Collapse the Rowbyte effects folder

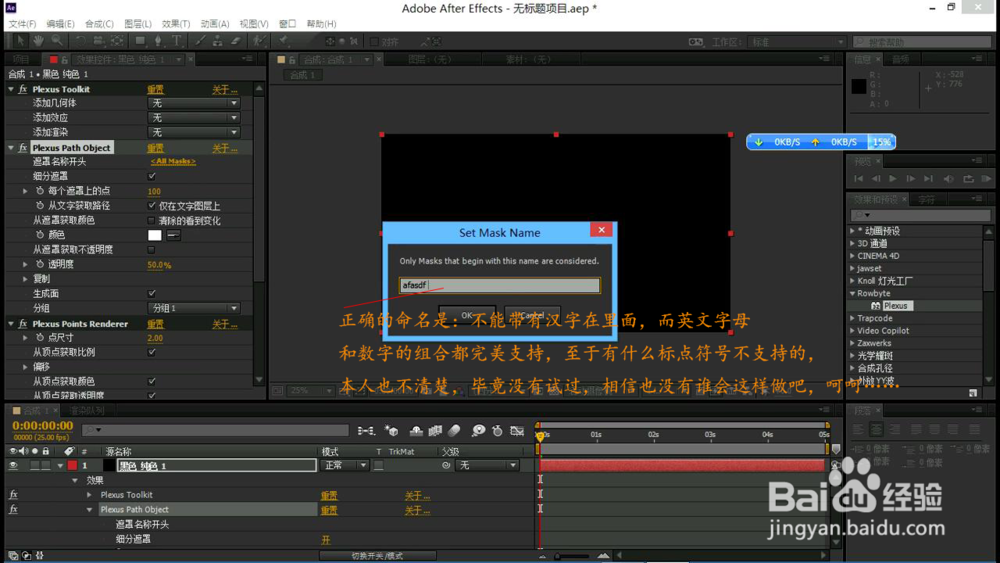[853, 293]
